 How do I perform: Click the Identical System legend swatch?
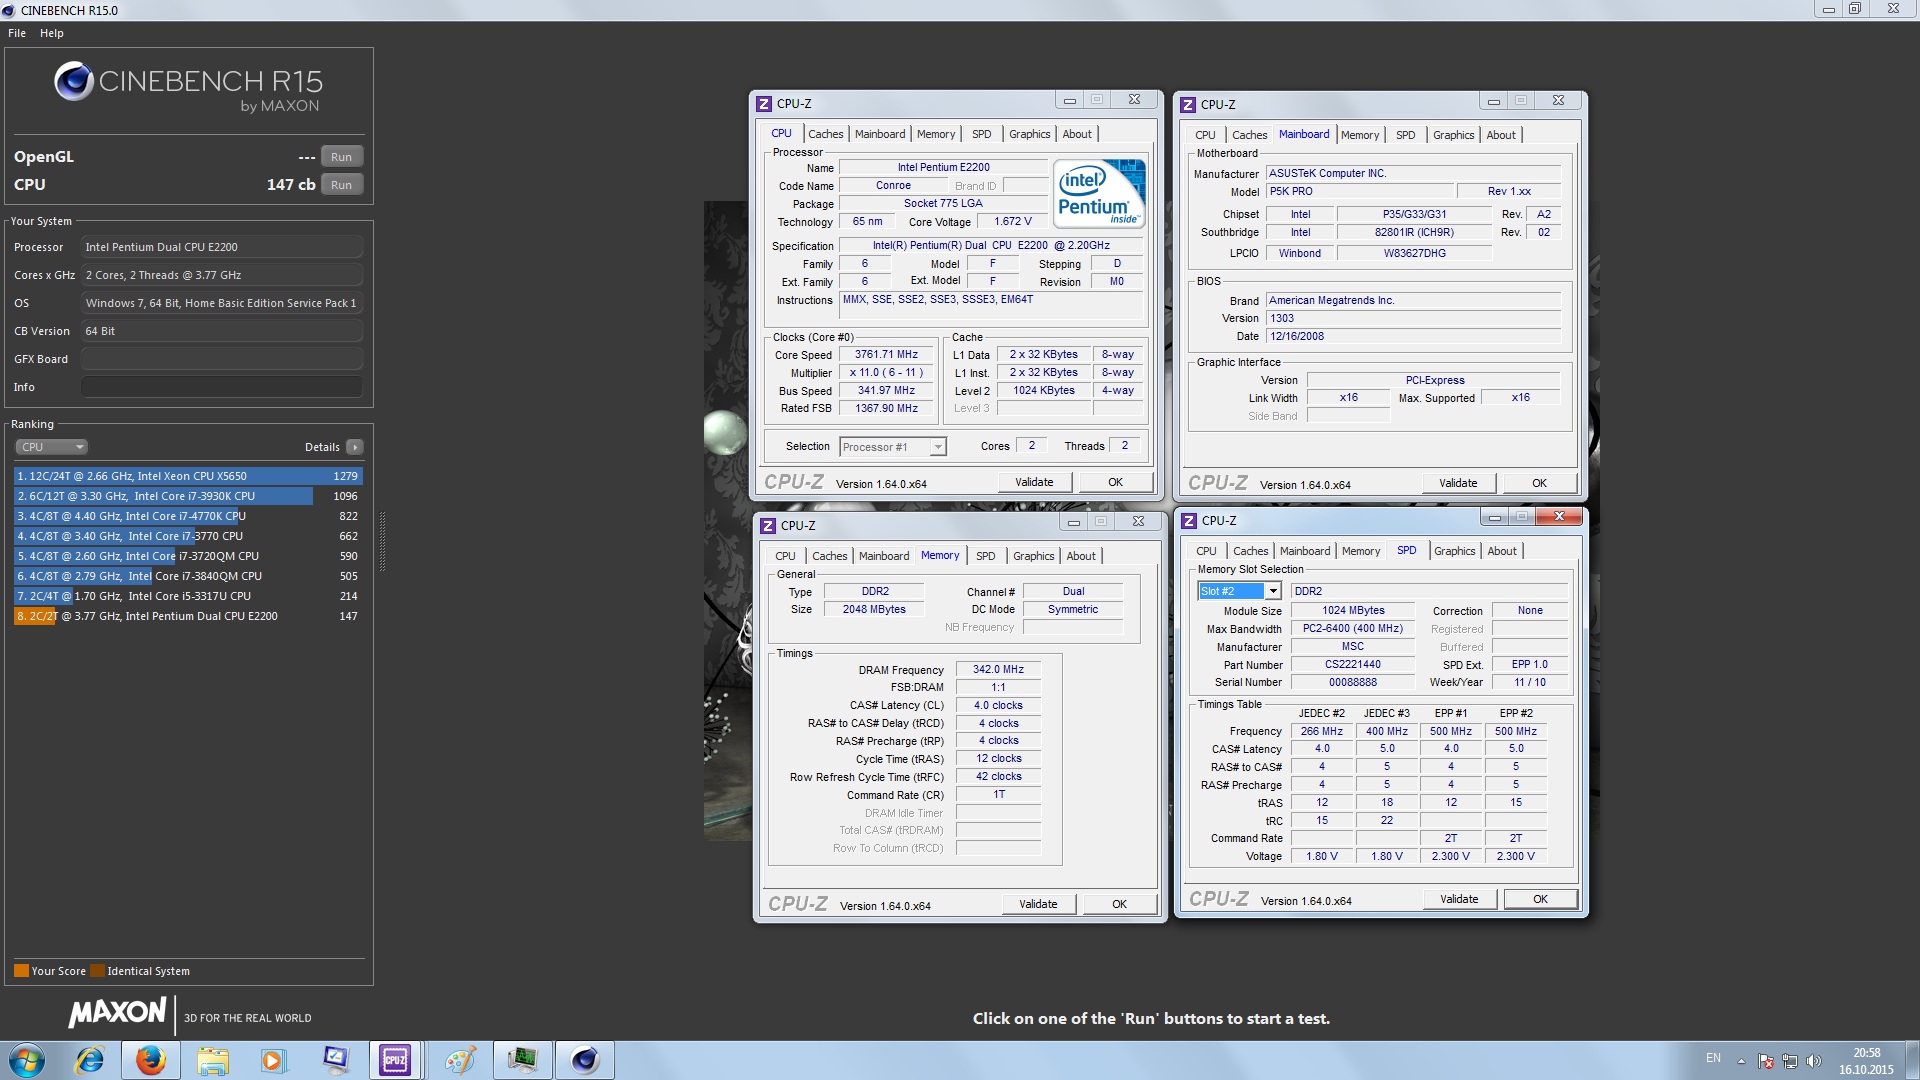pyautogui.click(x=97, y=971)
